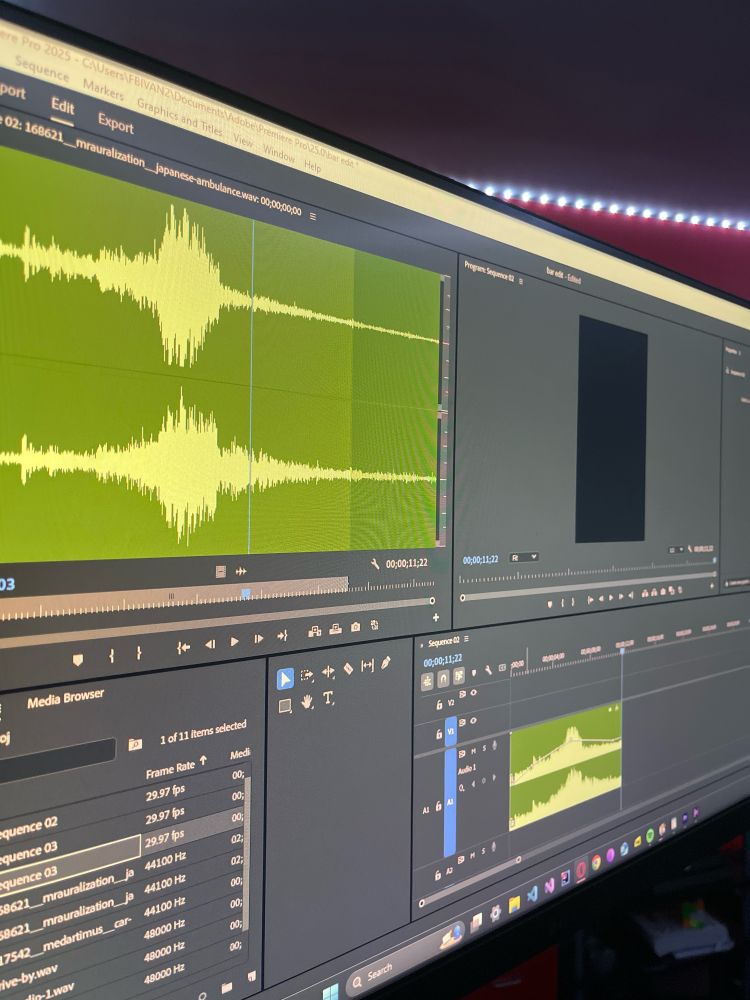
Task: Open Sequence 02 timeline panel menu
Action: click(x=467, y=639)
